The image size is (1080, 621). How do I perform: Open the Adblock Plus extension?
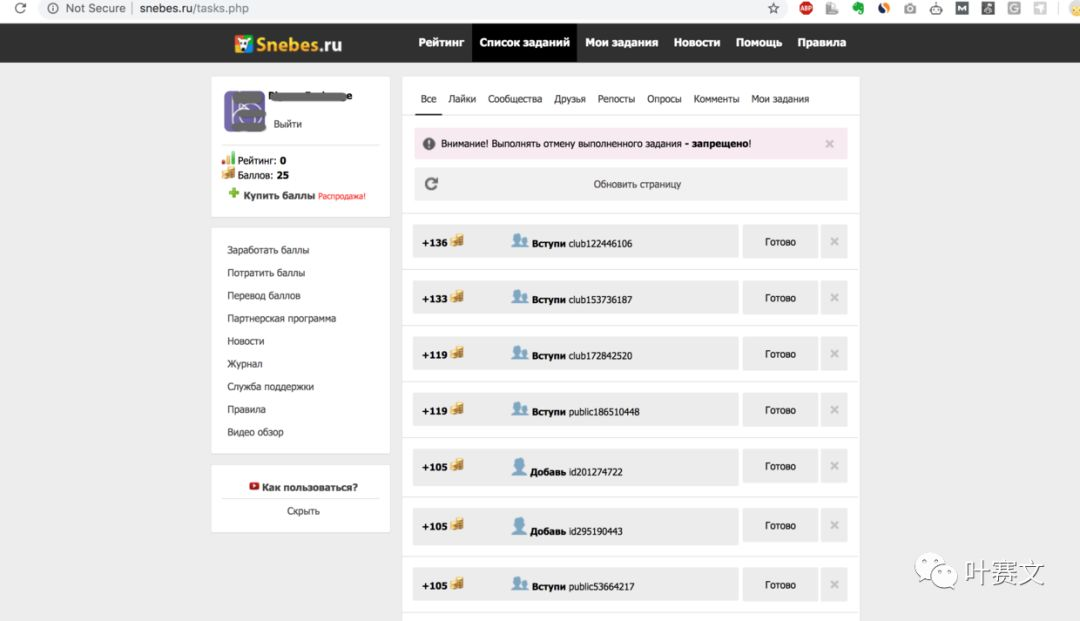[806, 9]
